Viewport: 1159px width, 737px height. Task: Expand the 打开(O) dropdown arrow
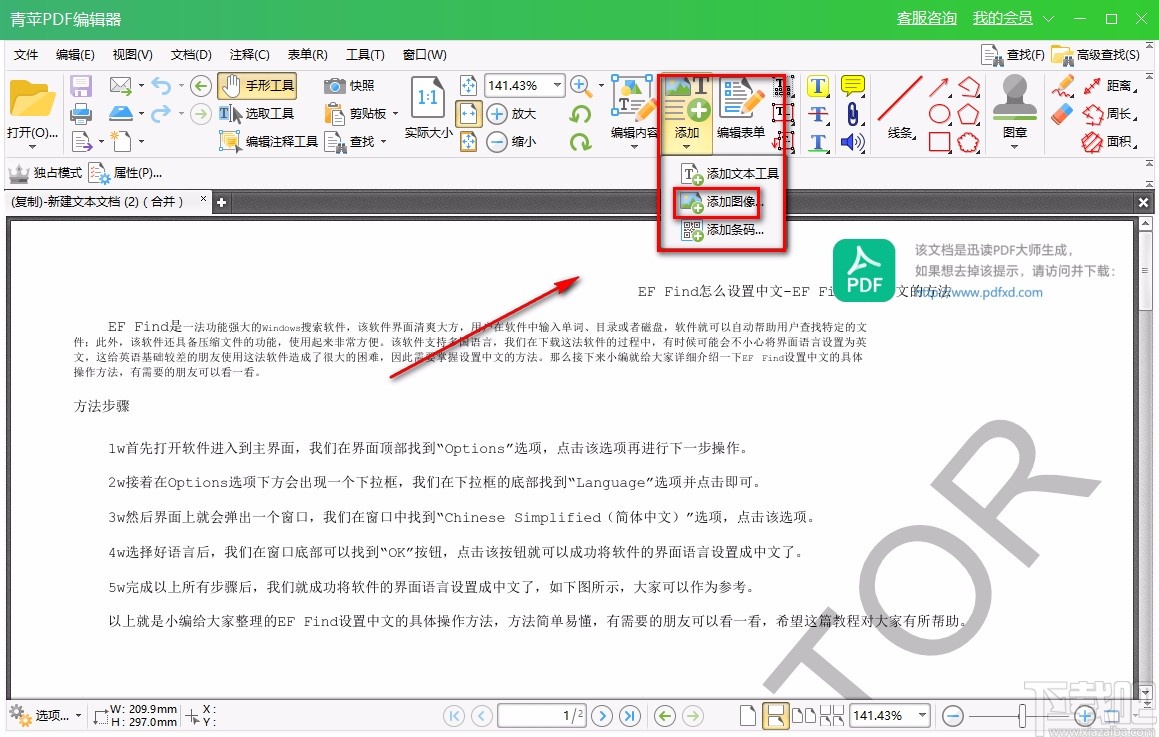(32, 146)
